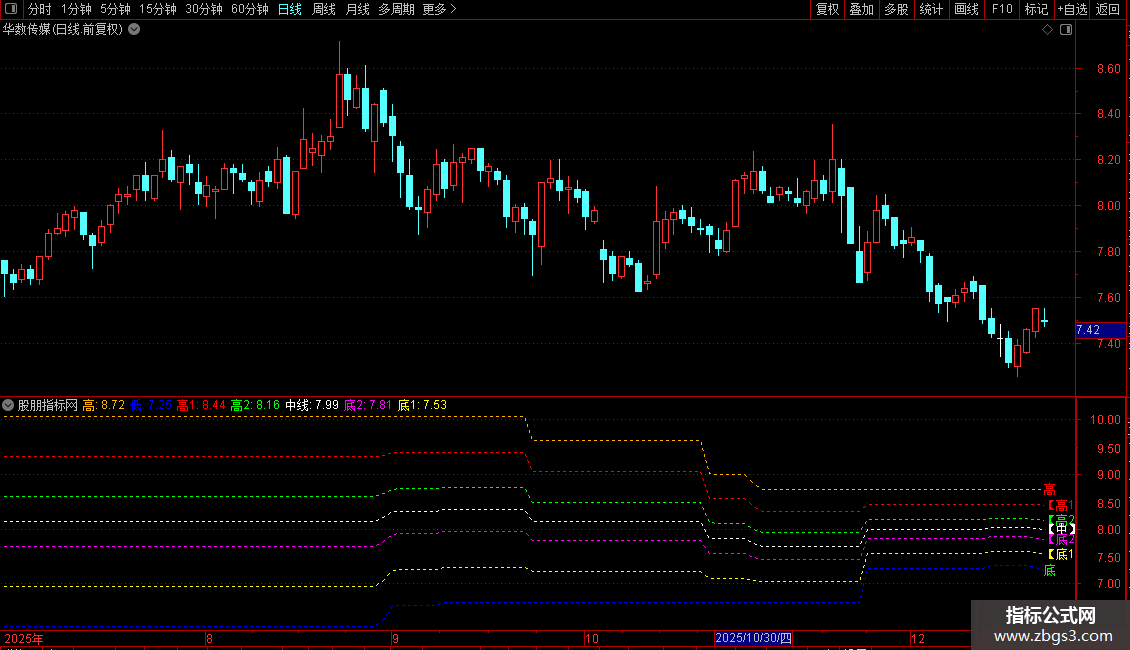This screenshot has width=1130, height=650.
Task: Open the 复权 adjustment options
Action: [x=827, y=9]
